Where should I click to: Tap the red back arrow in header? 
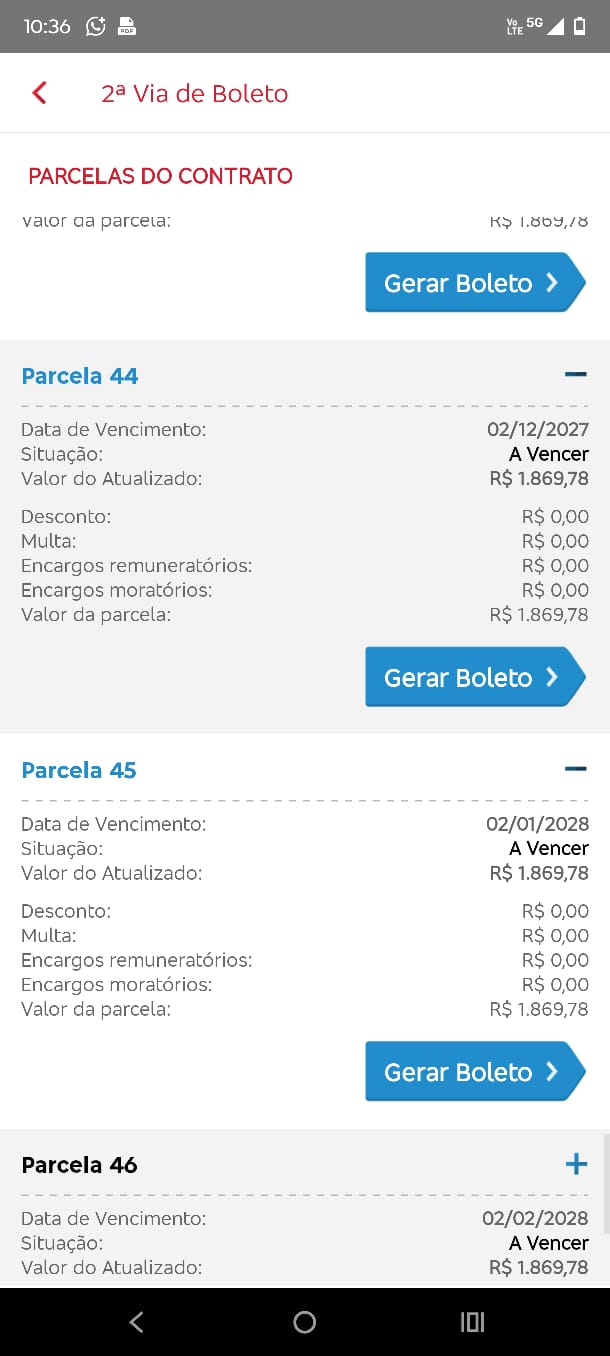40,93
